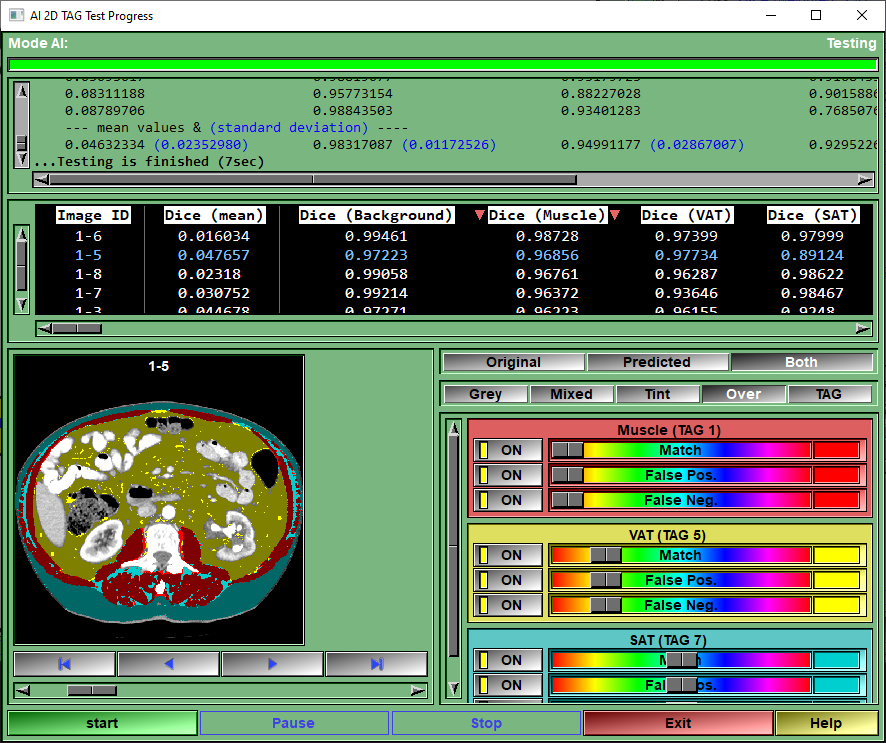Screen dimensions: 886x743
Task: Go to the previous image
Action: [x=169, y=664]
